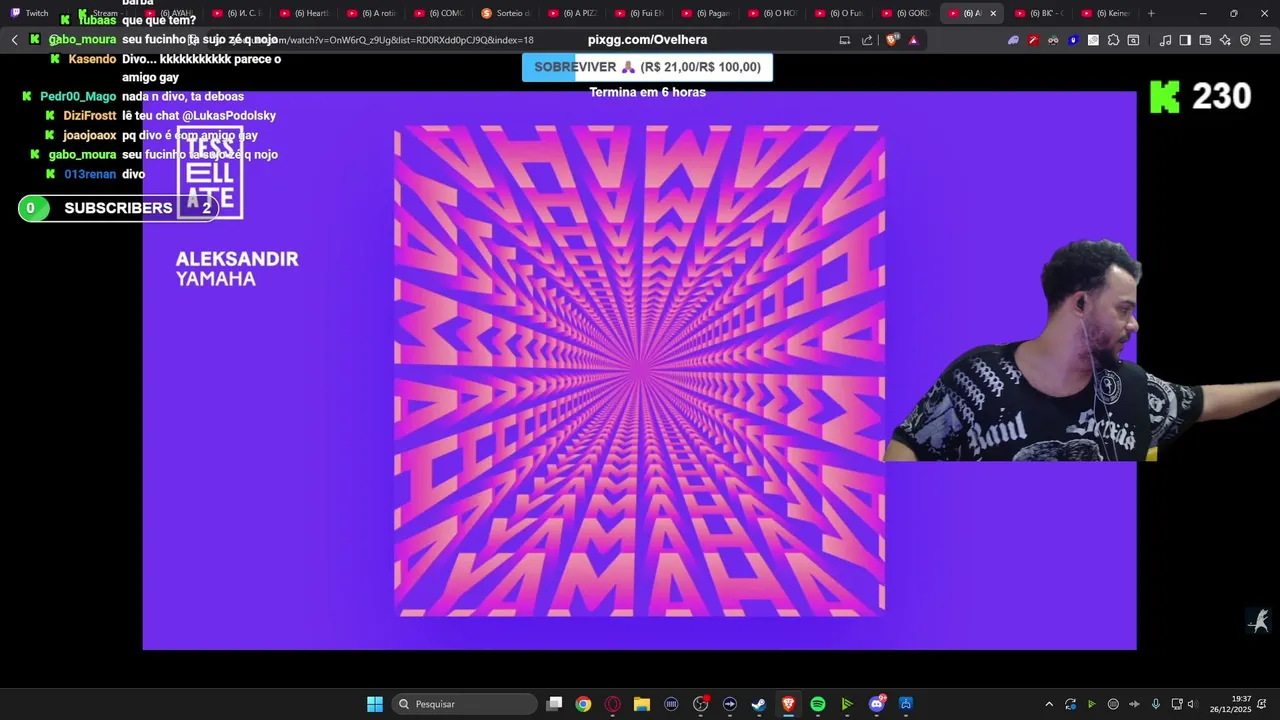Click the Brave Rewards triangle icon

[x=913, y=40]
